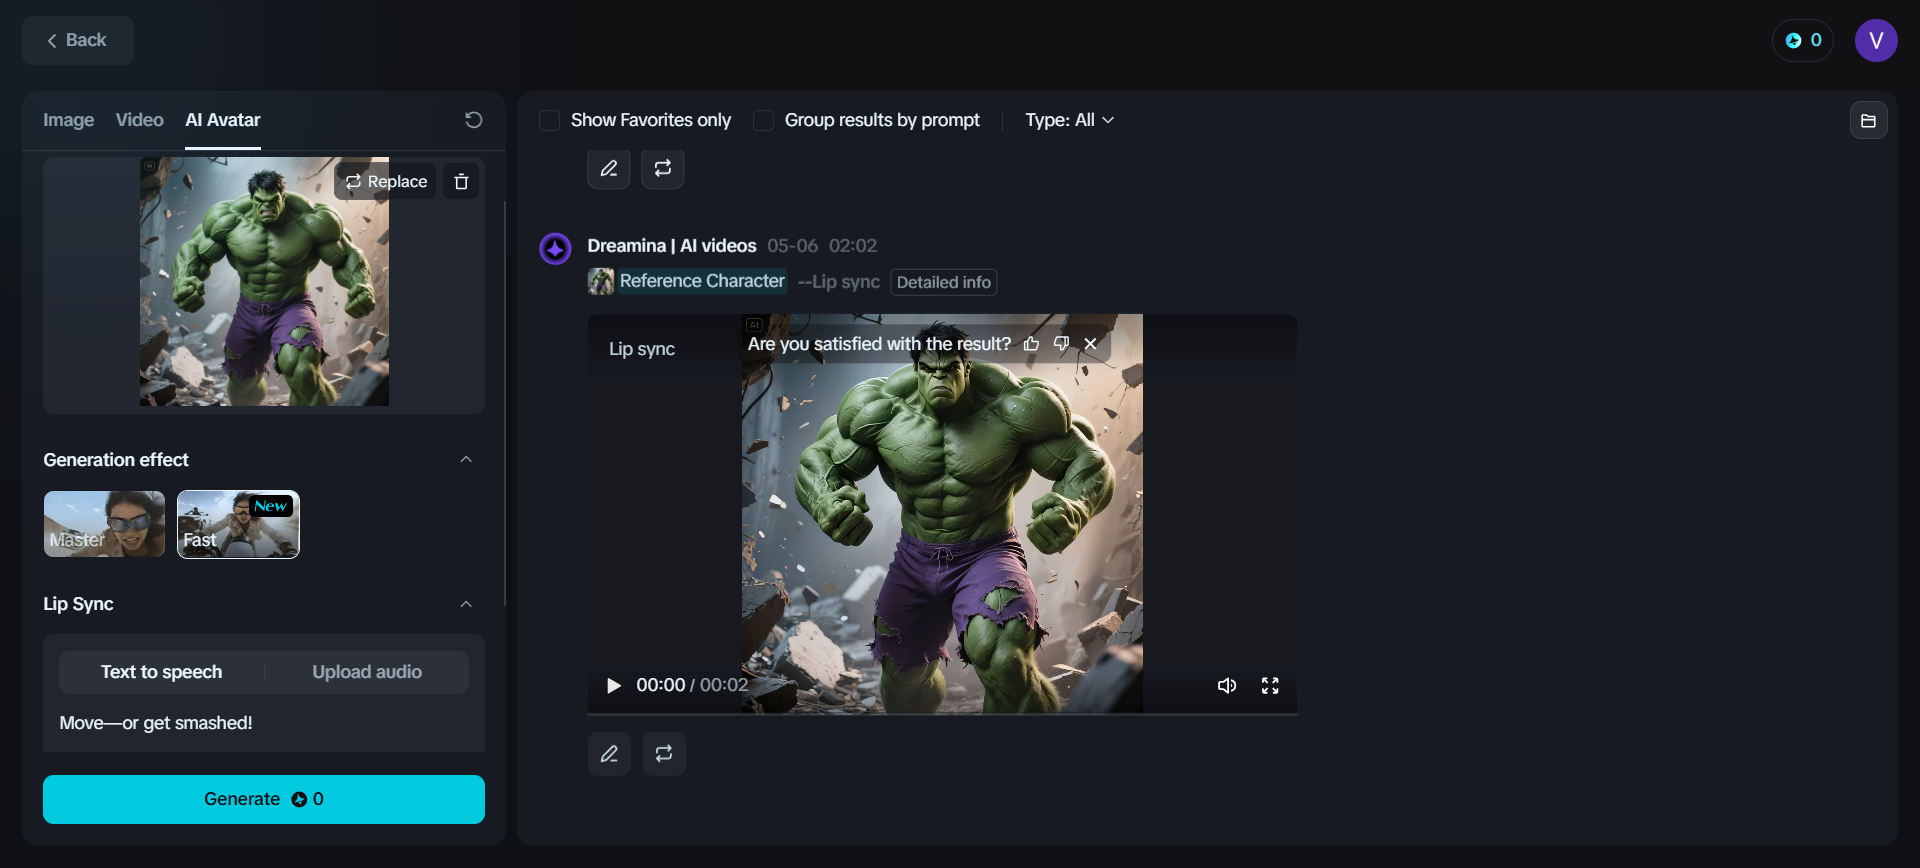Image resolution: width=1920 pixels, height=868 pixels.
Task: Dismiss the satisfaction prompt
Action: pyautogui.click(x=1090, y=344)
